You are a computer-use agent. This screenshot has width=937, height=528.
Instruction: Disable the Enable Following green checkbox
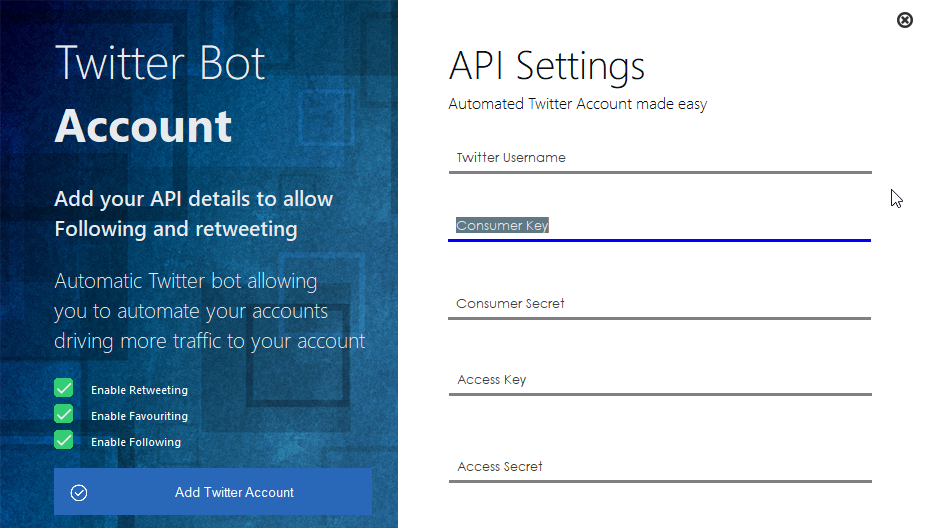(x=63, y=440)
